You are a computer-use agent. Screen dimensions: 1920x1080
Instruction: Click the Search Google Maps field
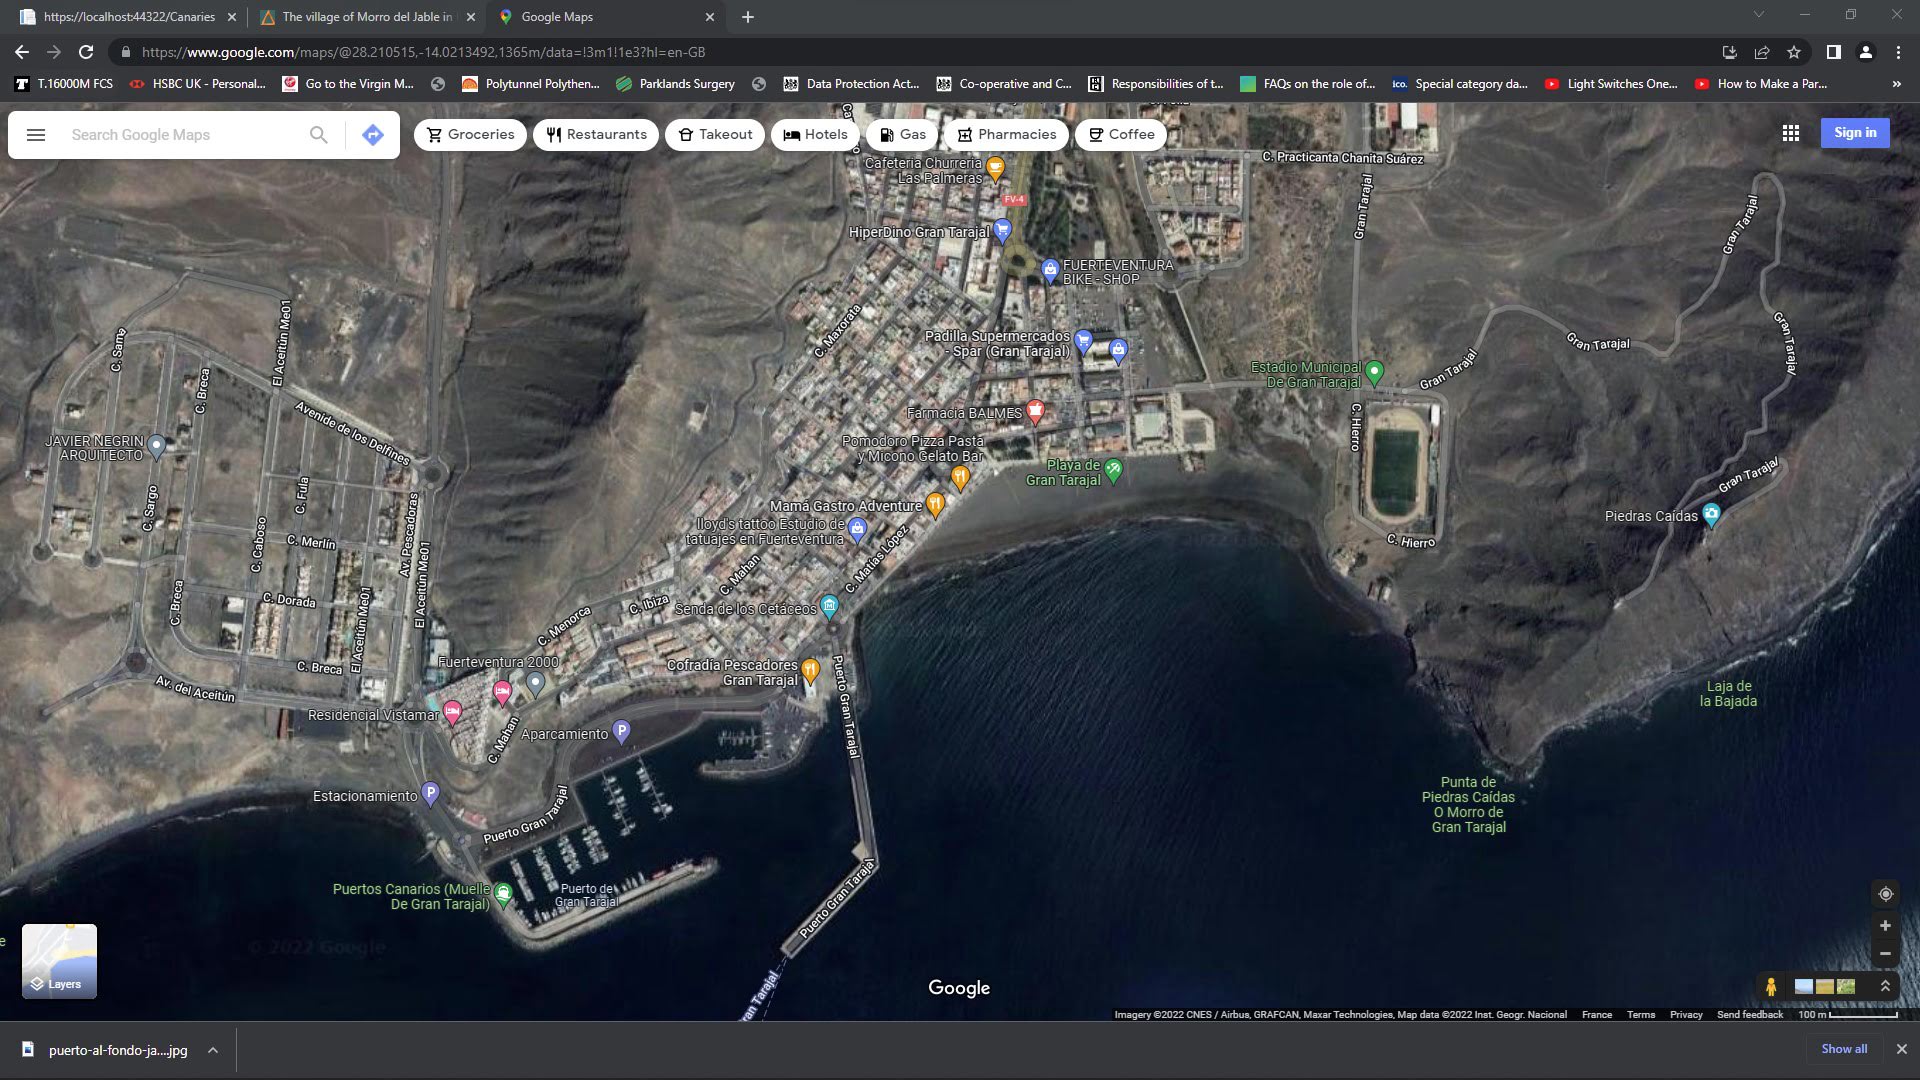point(180,135)
